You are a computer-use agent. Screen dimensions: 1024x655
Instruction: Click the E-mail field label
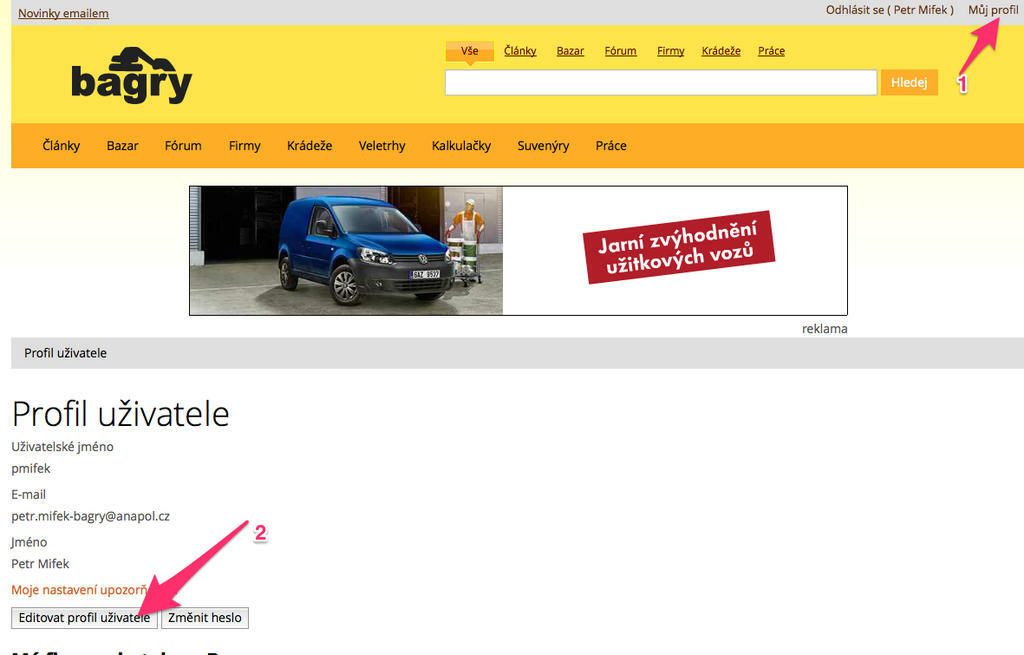[x=29, y=494]
